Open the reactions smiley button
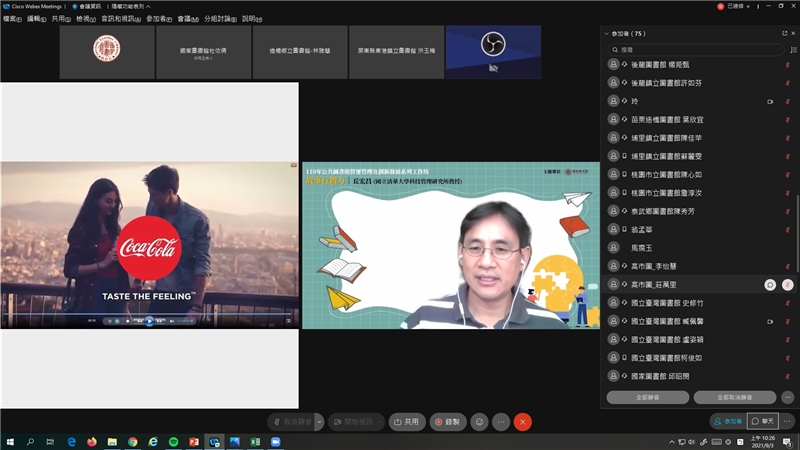The width and height of the screenshot is (800, 450). pyautogui.click(x=480, y=422)
